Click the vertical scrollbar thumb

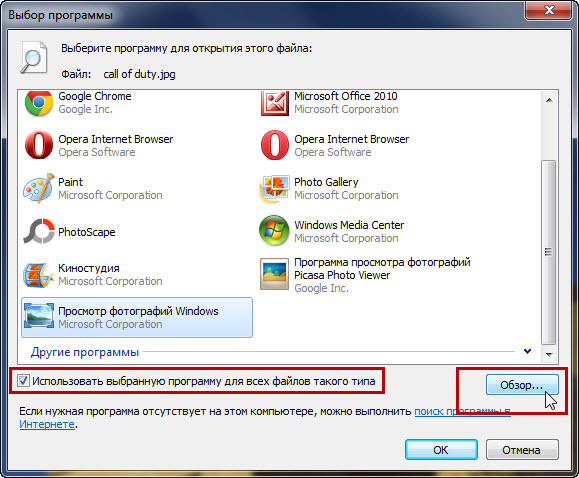coord(549,252)
